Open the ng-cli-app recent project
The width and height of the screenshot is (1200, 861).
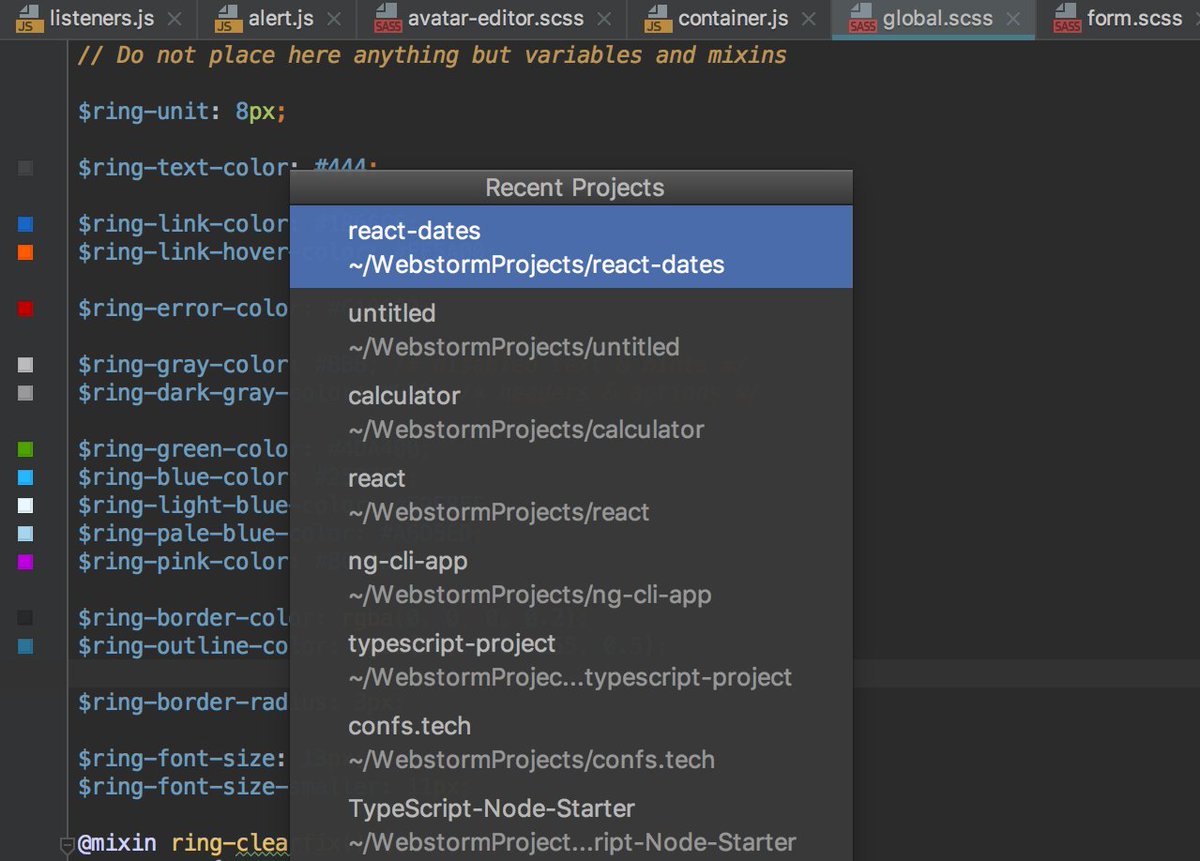click(571, 578)
